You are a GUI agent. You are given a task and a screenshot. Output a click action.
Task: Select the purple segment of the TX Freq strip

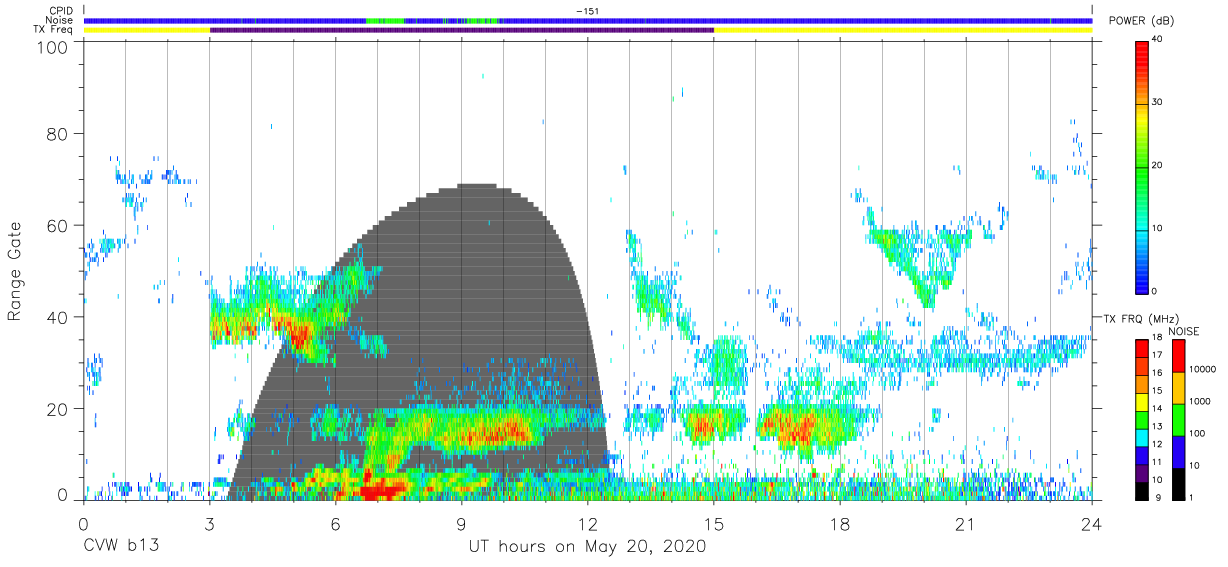tap(462, 30)
